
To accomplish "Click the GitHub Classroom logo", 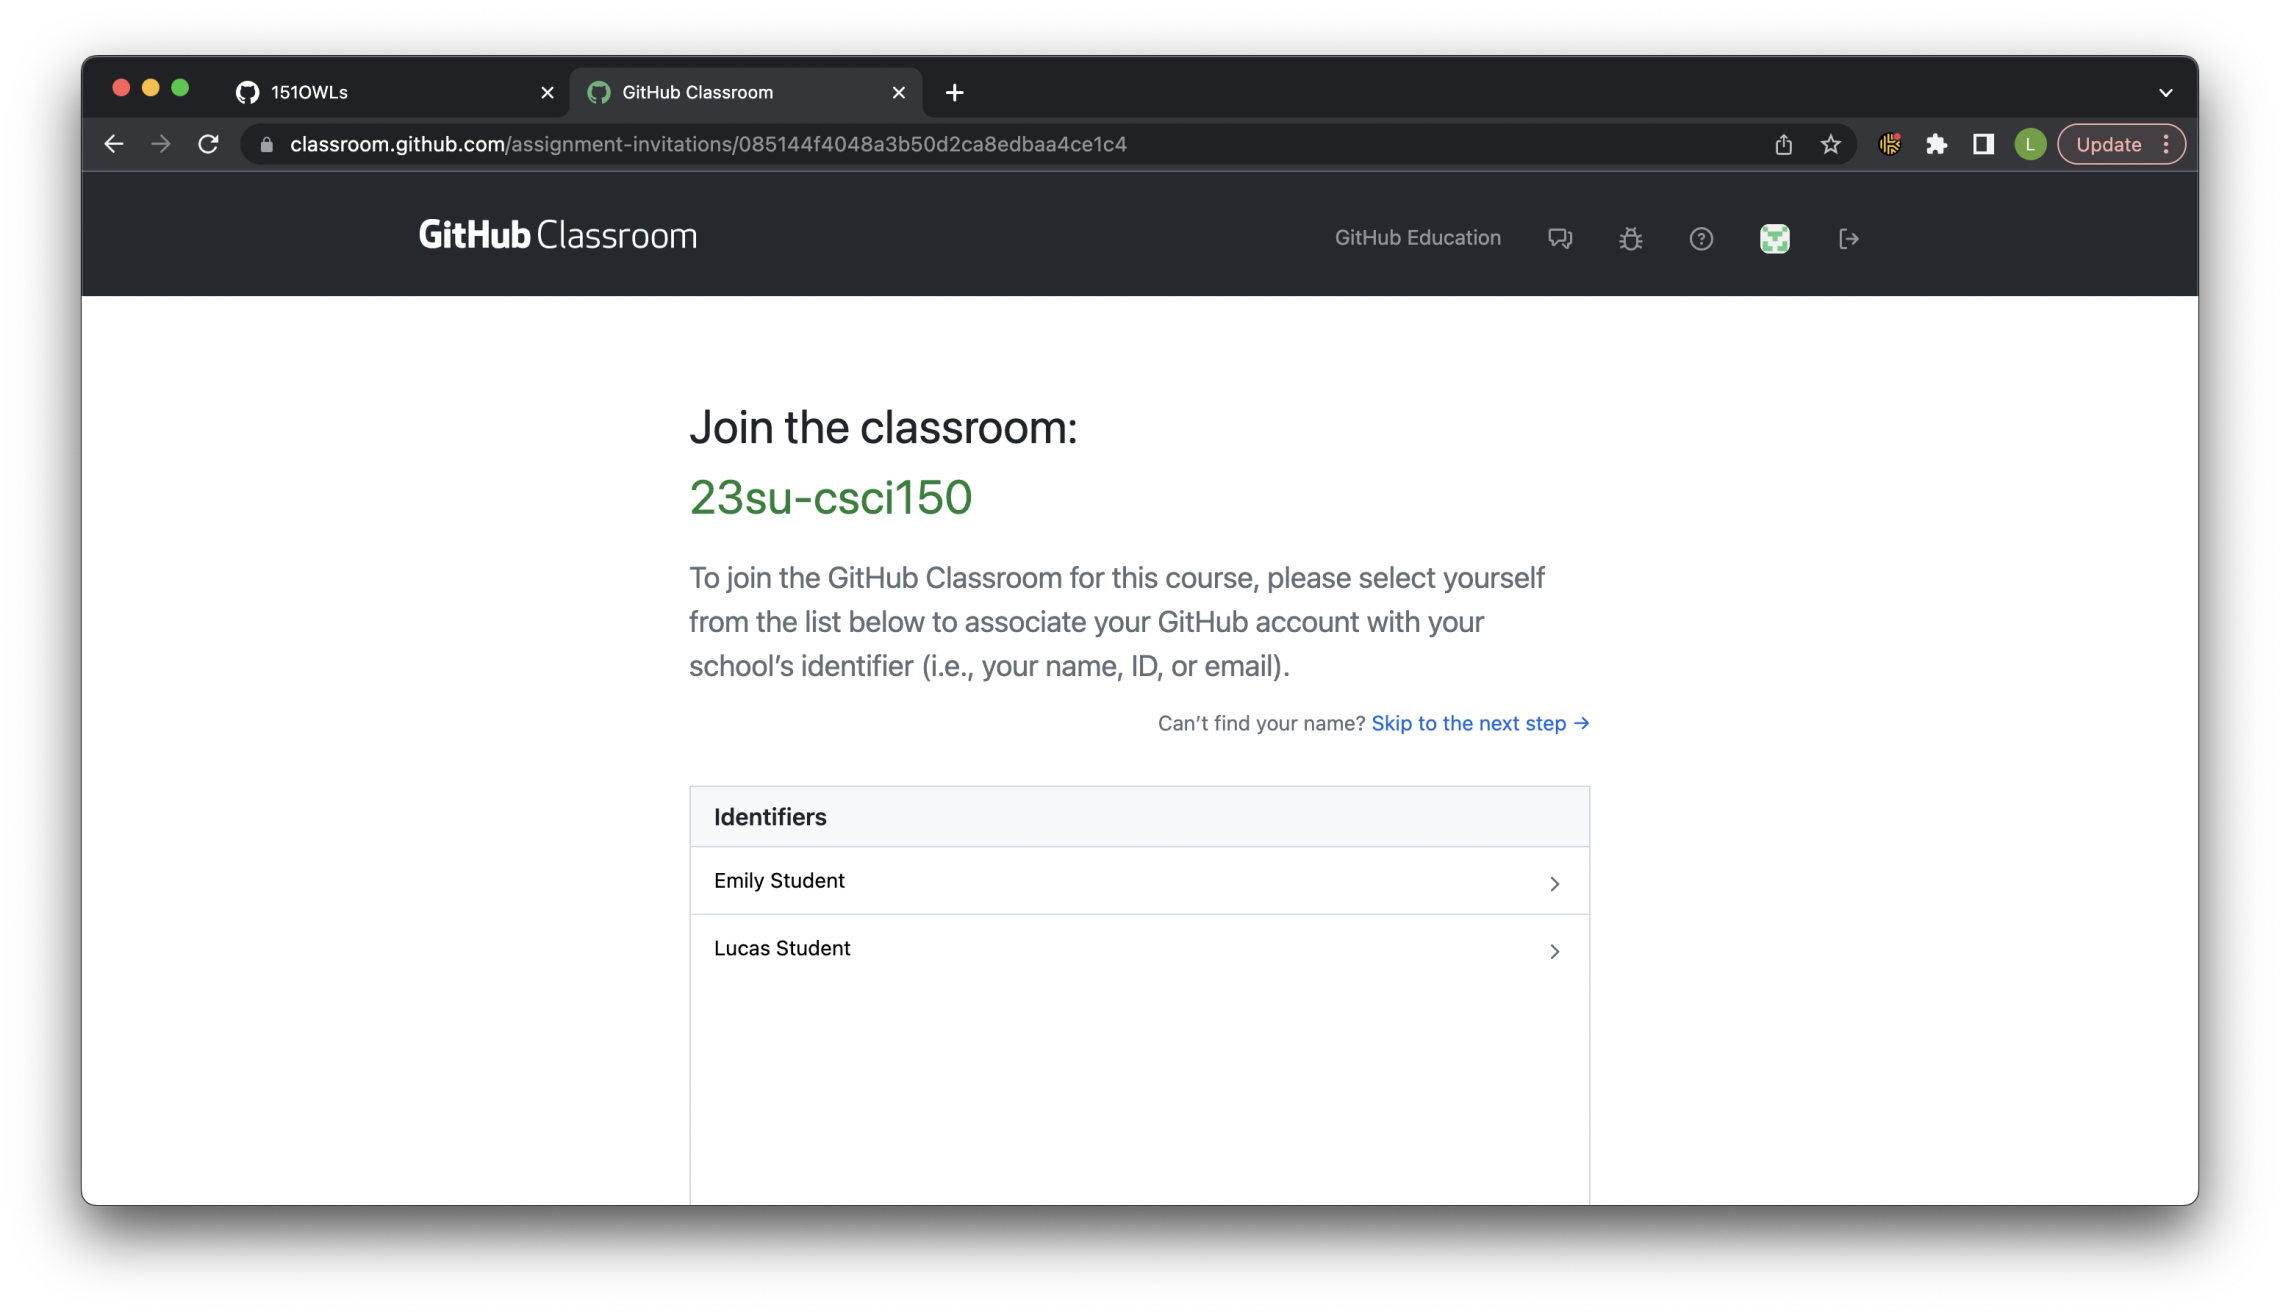I will (558, 235).
